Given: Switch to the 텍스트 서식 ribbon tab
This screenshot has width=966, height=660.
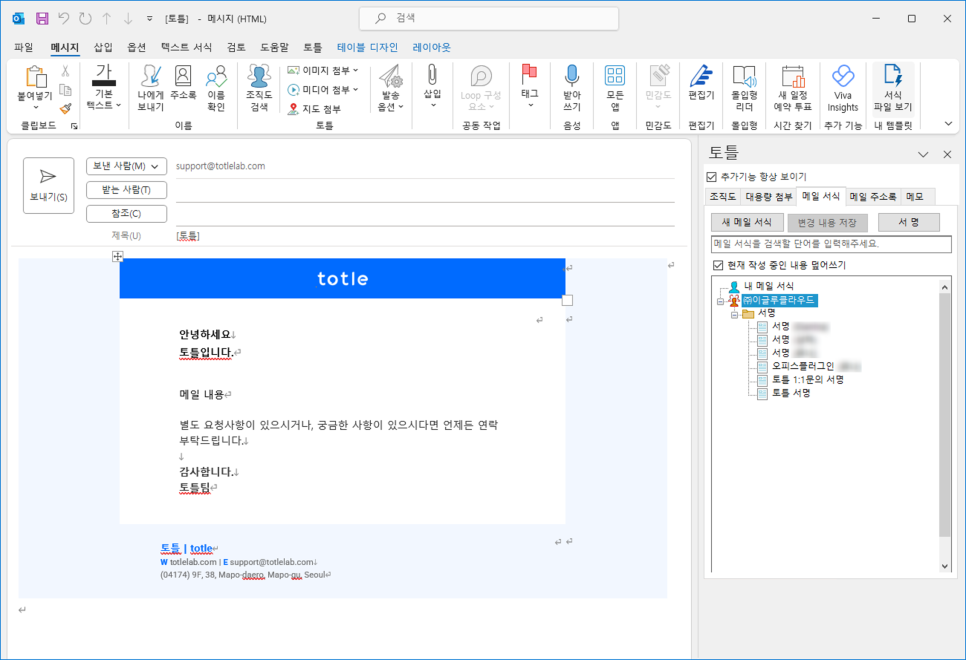Looking at the screenshot, I should [x=186, y=47].
